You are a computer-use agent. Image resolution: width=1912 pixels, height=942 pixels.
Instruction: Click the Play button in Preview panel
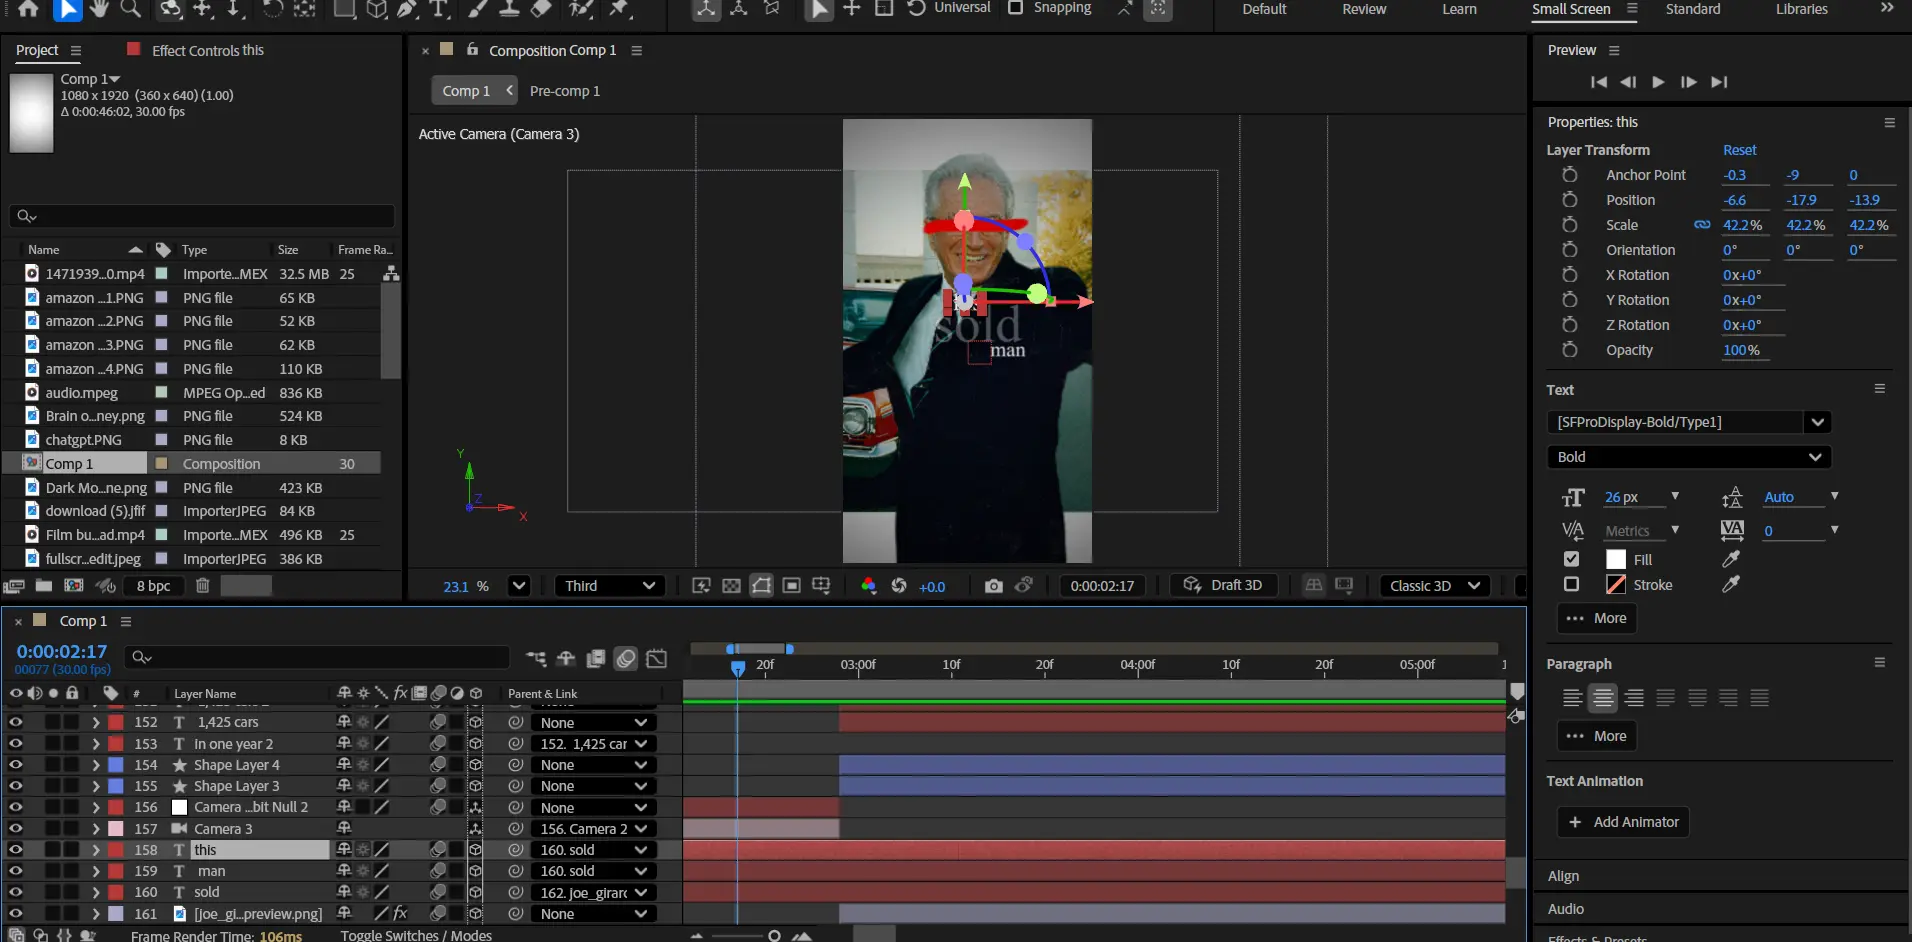point(1658,82)
